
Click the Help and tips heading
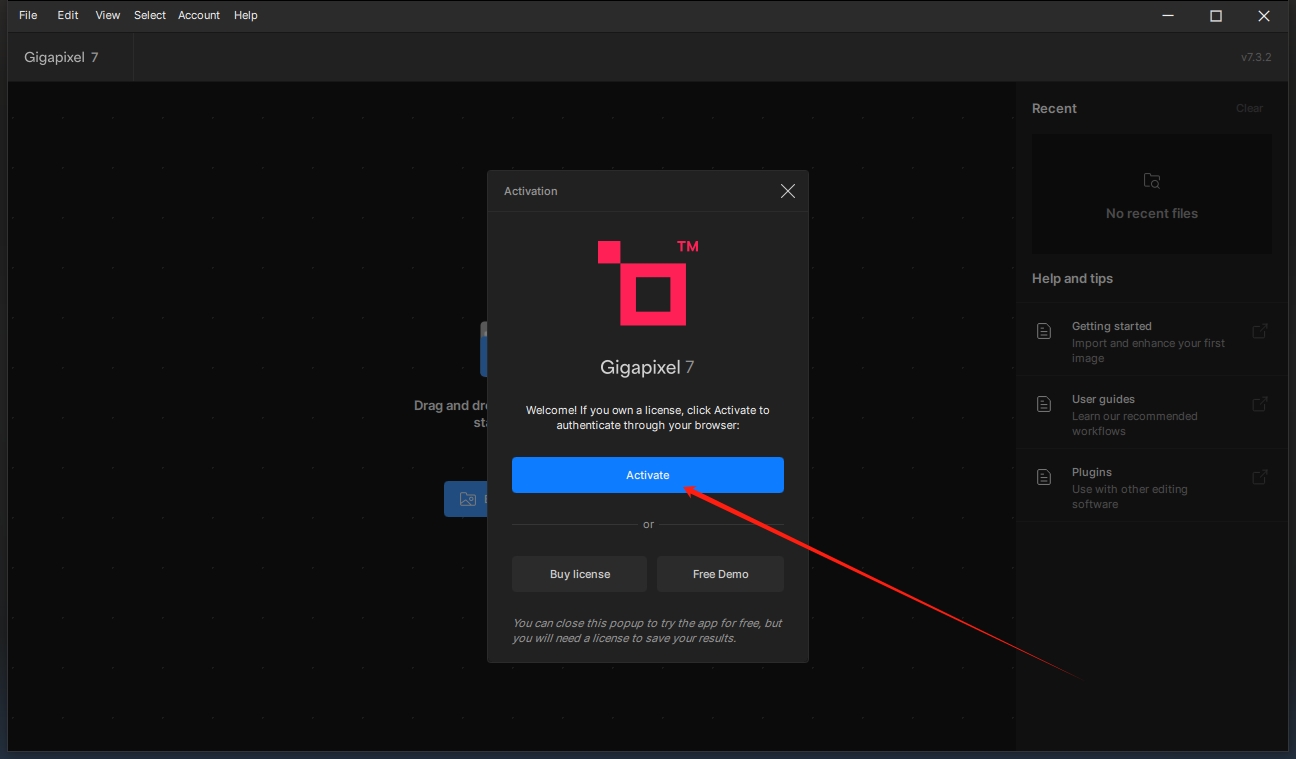click(1072, 278)
